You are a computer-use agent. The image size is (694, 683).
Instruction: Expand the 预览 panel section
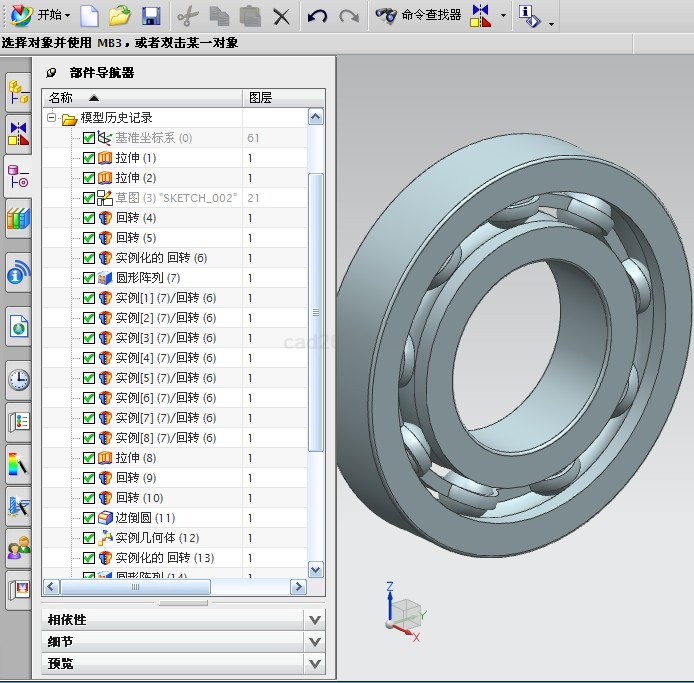coord(315,664)
